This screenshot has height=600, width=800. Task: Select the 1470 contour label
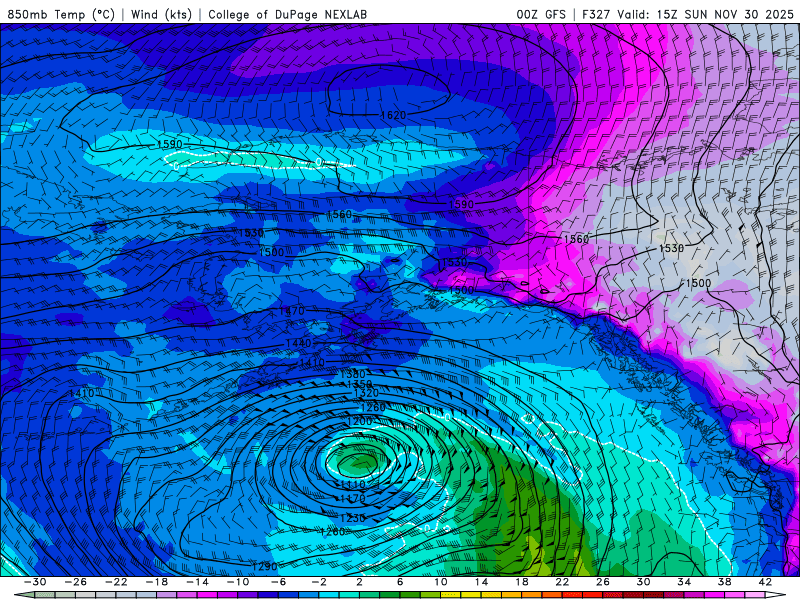click(292, 311)
